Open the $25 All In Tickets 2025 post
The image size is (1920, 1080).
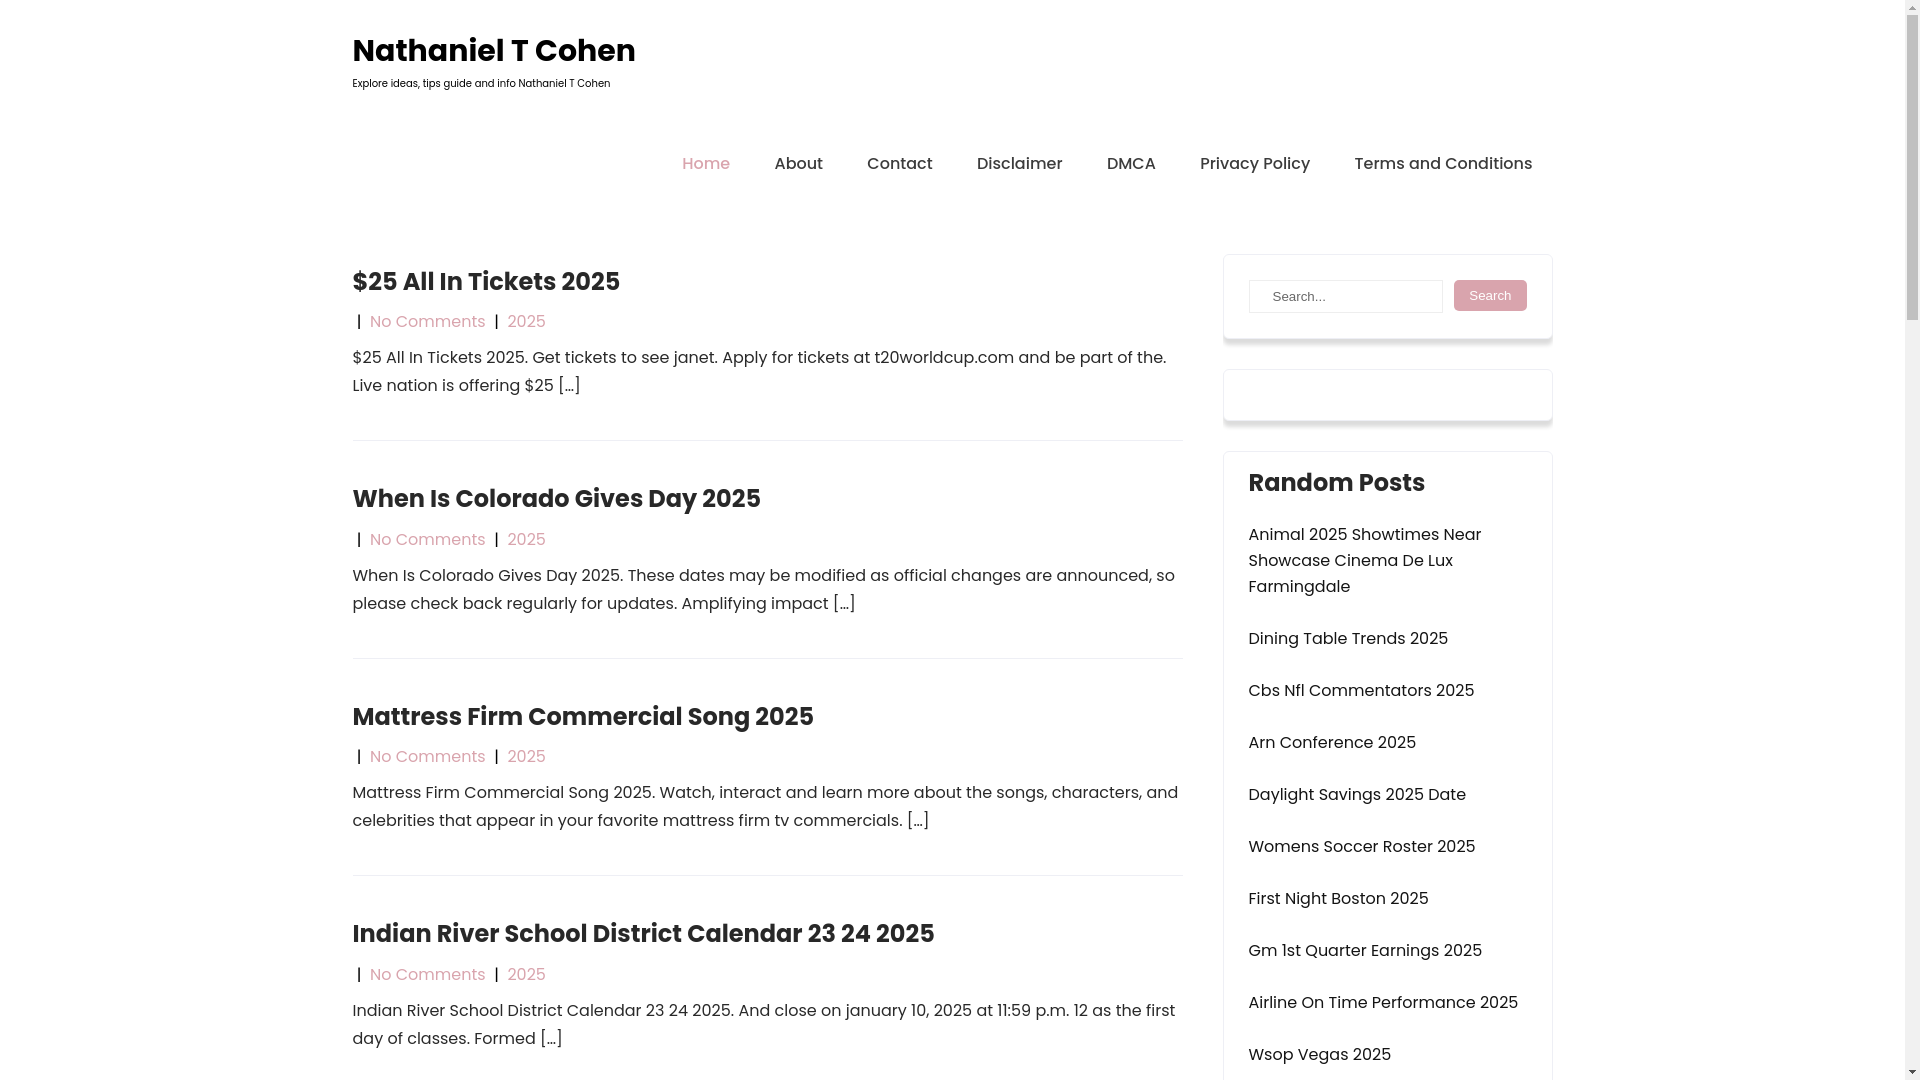[486, 282]
